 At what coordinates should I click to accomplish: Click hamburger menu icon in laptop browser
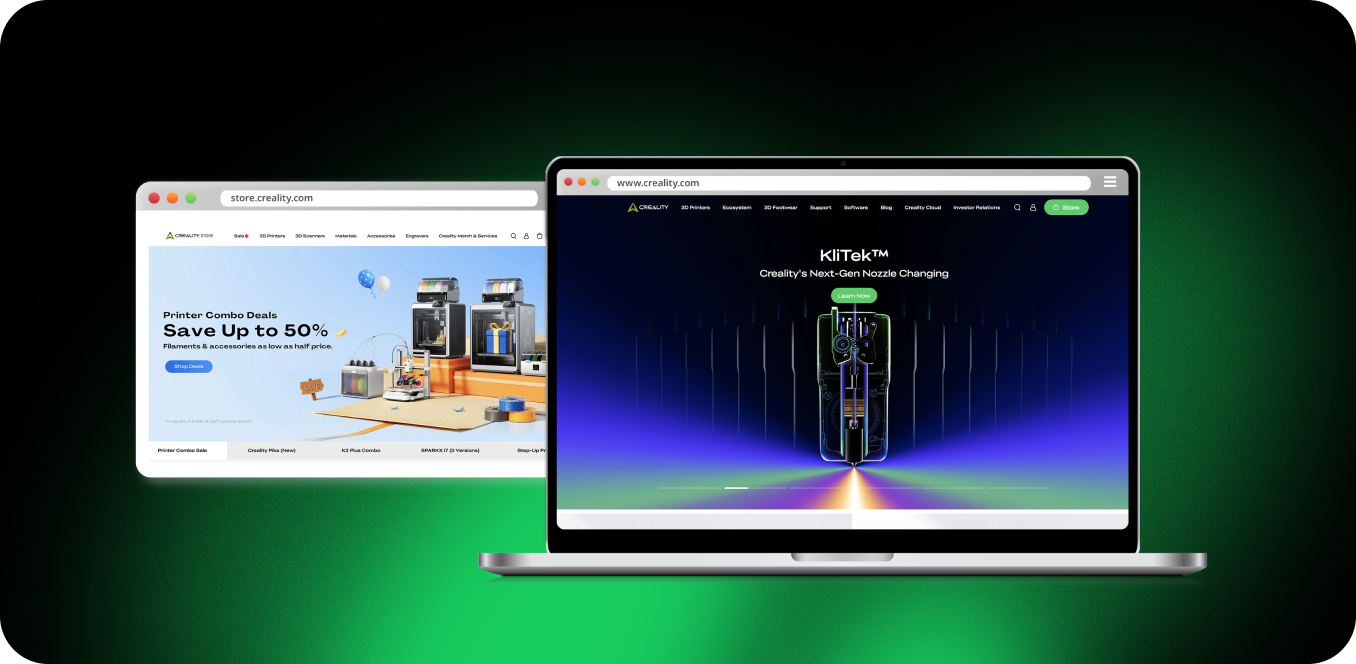tap(1110, 182)
